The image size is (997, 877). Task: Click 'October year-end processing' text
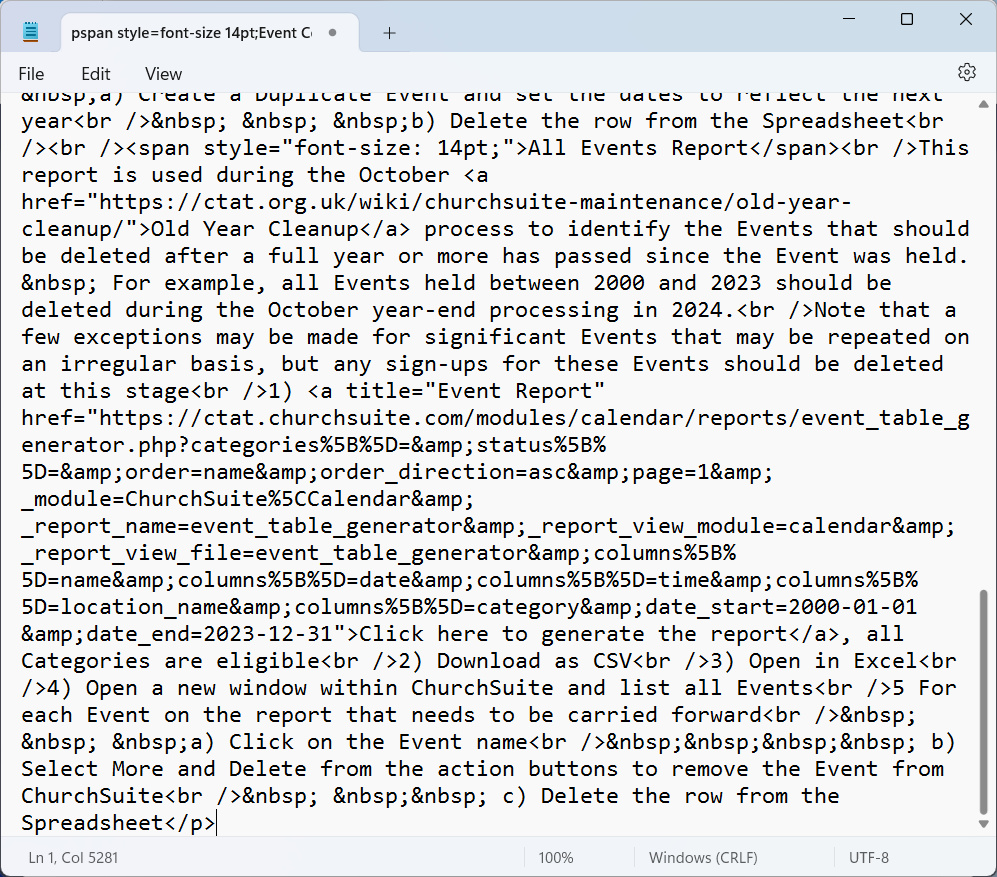point(443,310)
